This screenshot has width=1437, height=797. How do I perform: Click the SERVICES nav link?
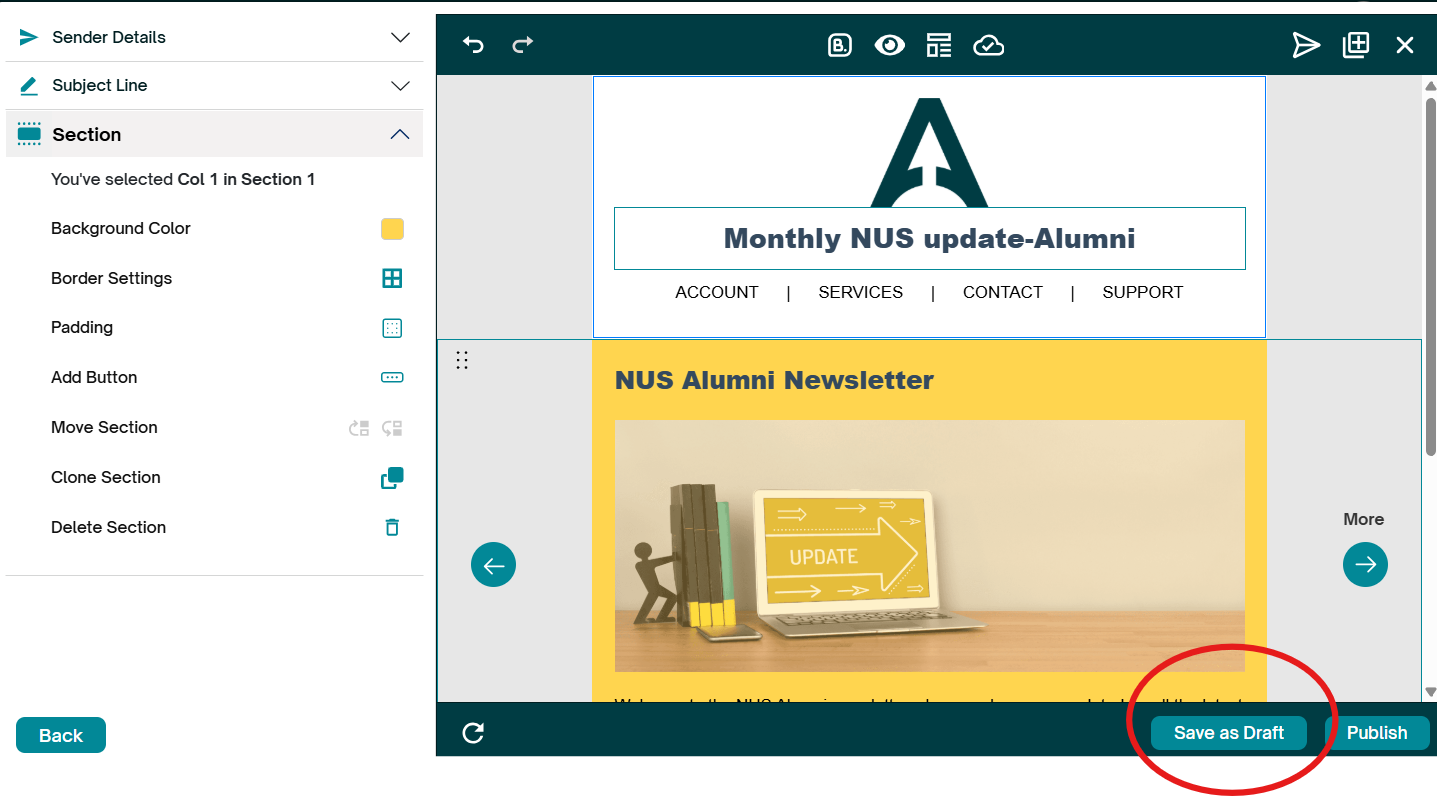861,292
